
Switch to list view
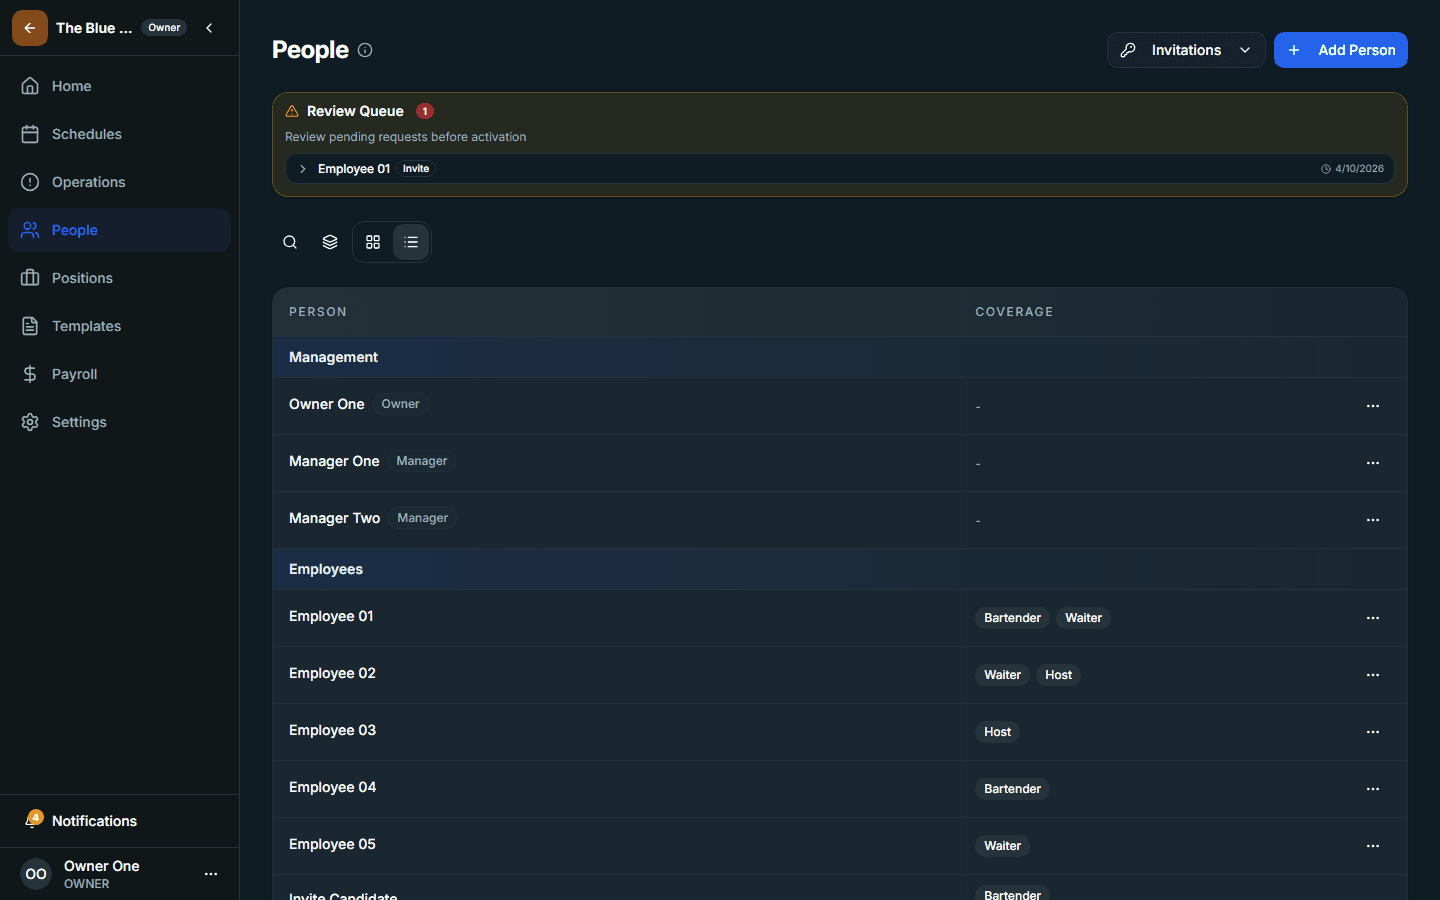click(x=411, y=242)
